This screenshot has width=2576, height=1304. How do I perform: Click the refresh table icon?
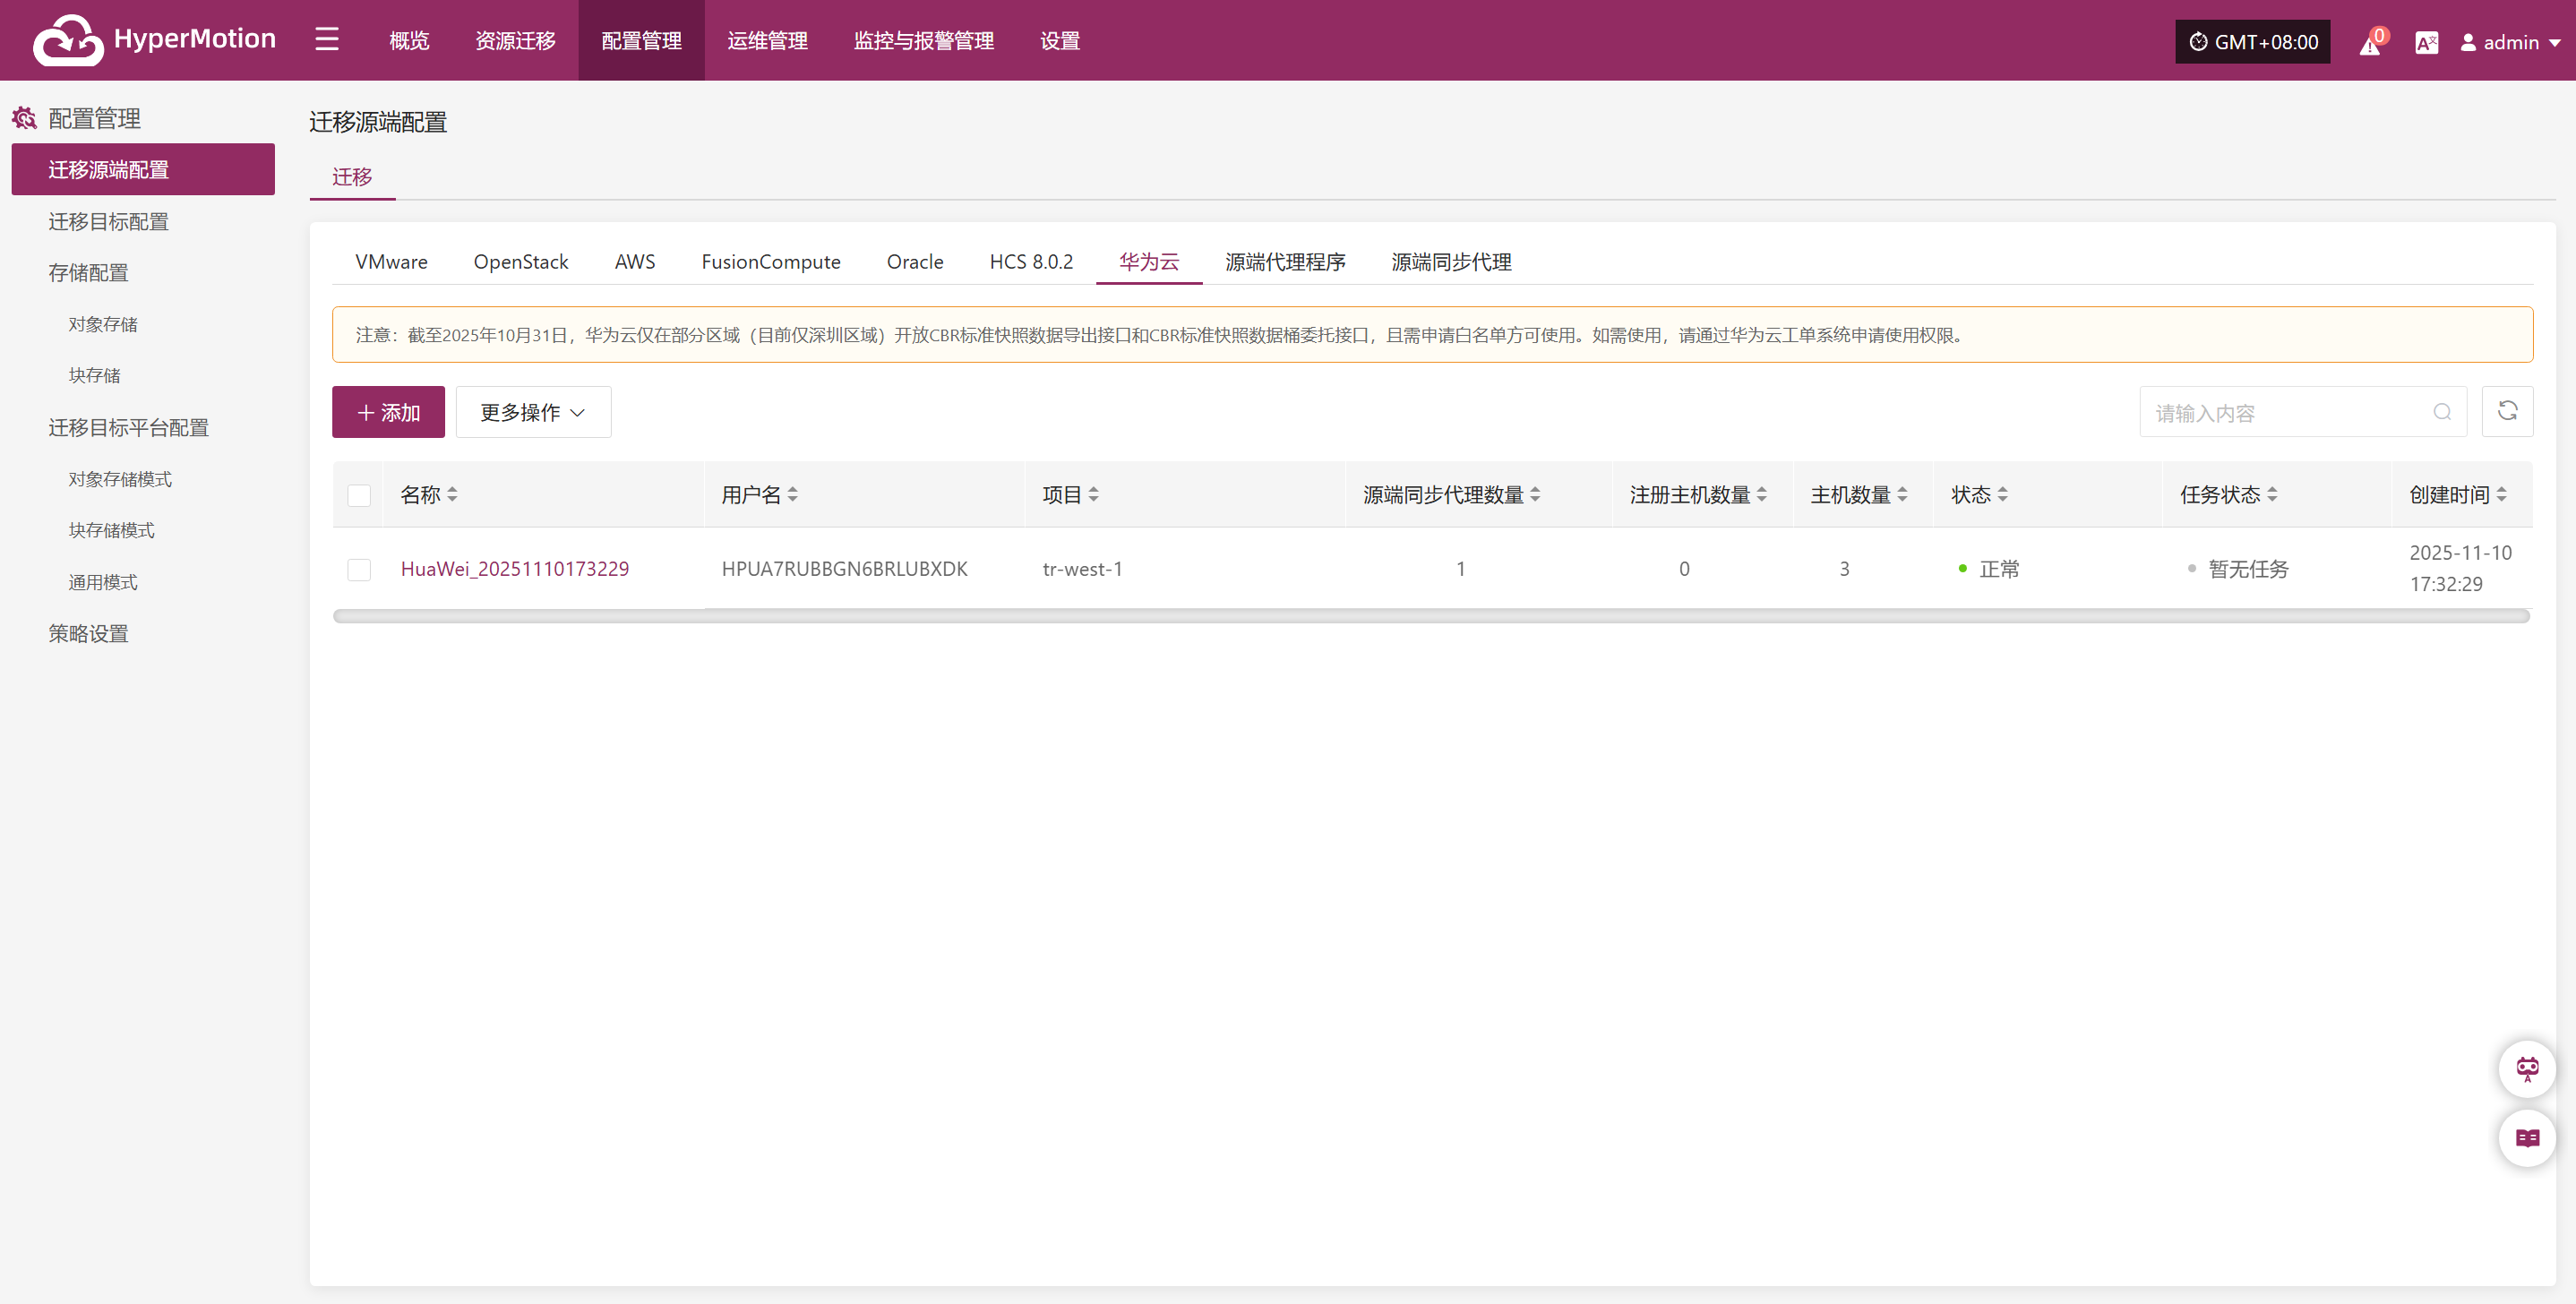click(x=2507, y=411)
